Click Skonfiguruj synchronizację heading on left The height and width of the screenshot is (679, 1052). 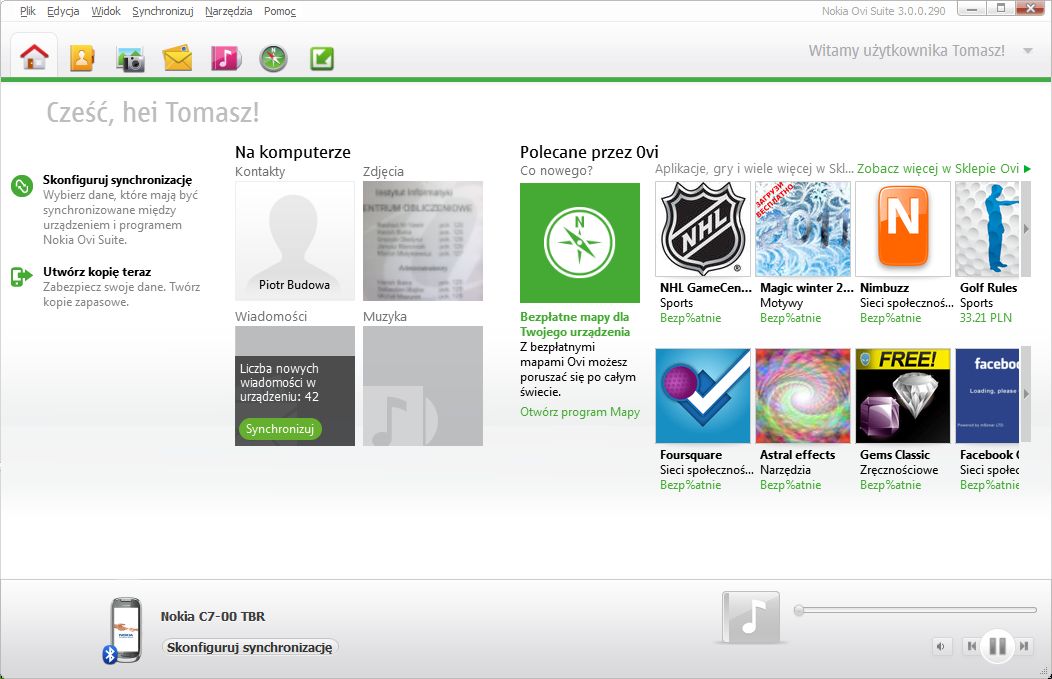tap(117, 180)
